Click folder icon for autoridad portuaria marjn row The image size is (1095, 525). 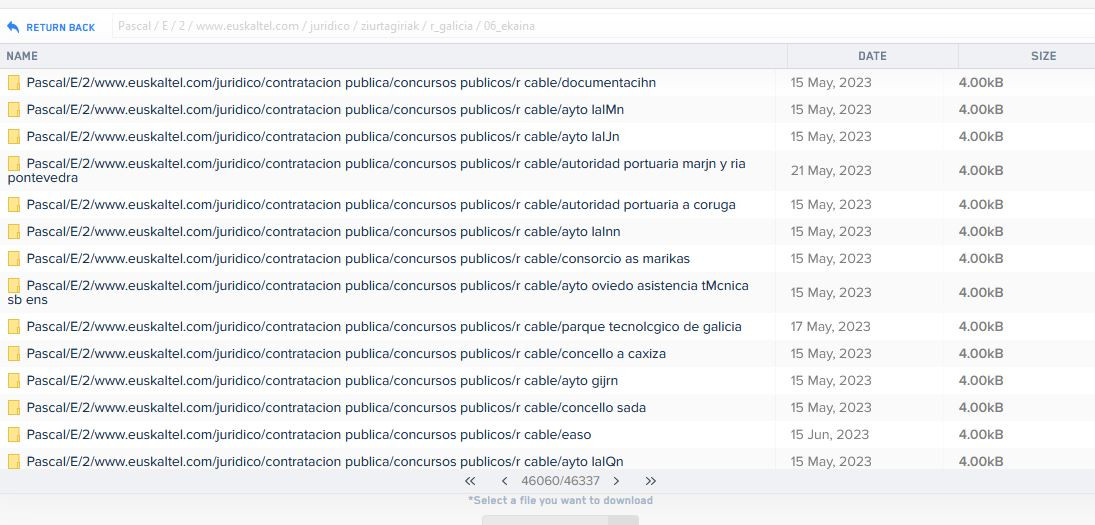[x=14, y=164]
